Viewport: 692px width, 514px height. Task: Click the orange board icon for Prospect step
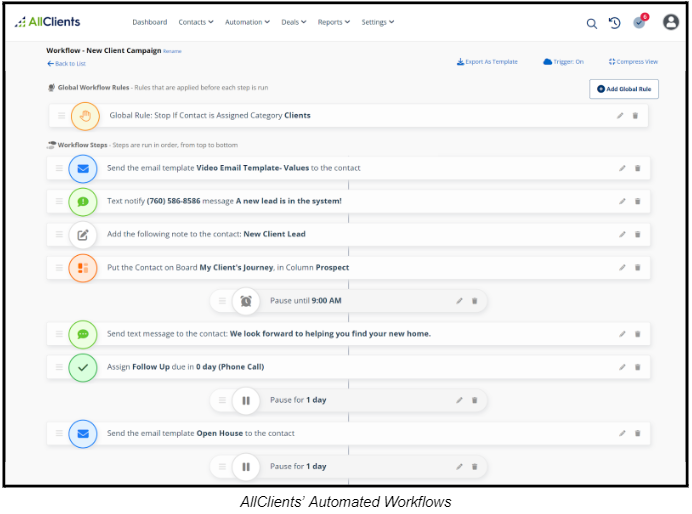(83, 268)
